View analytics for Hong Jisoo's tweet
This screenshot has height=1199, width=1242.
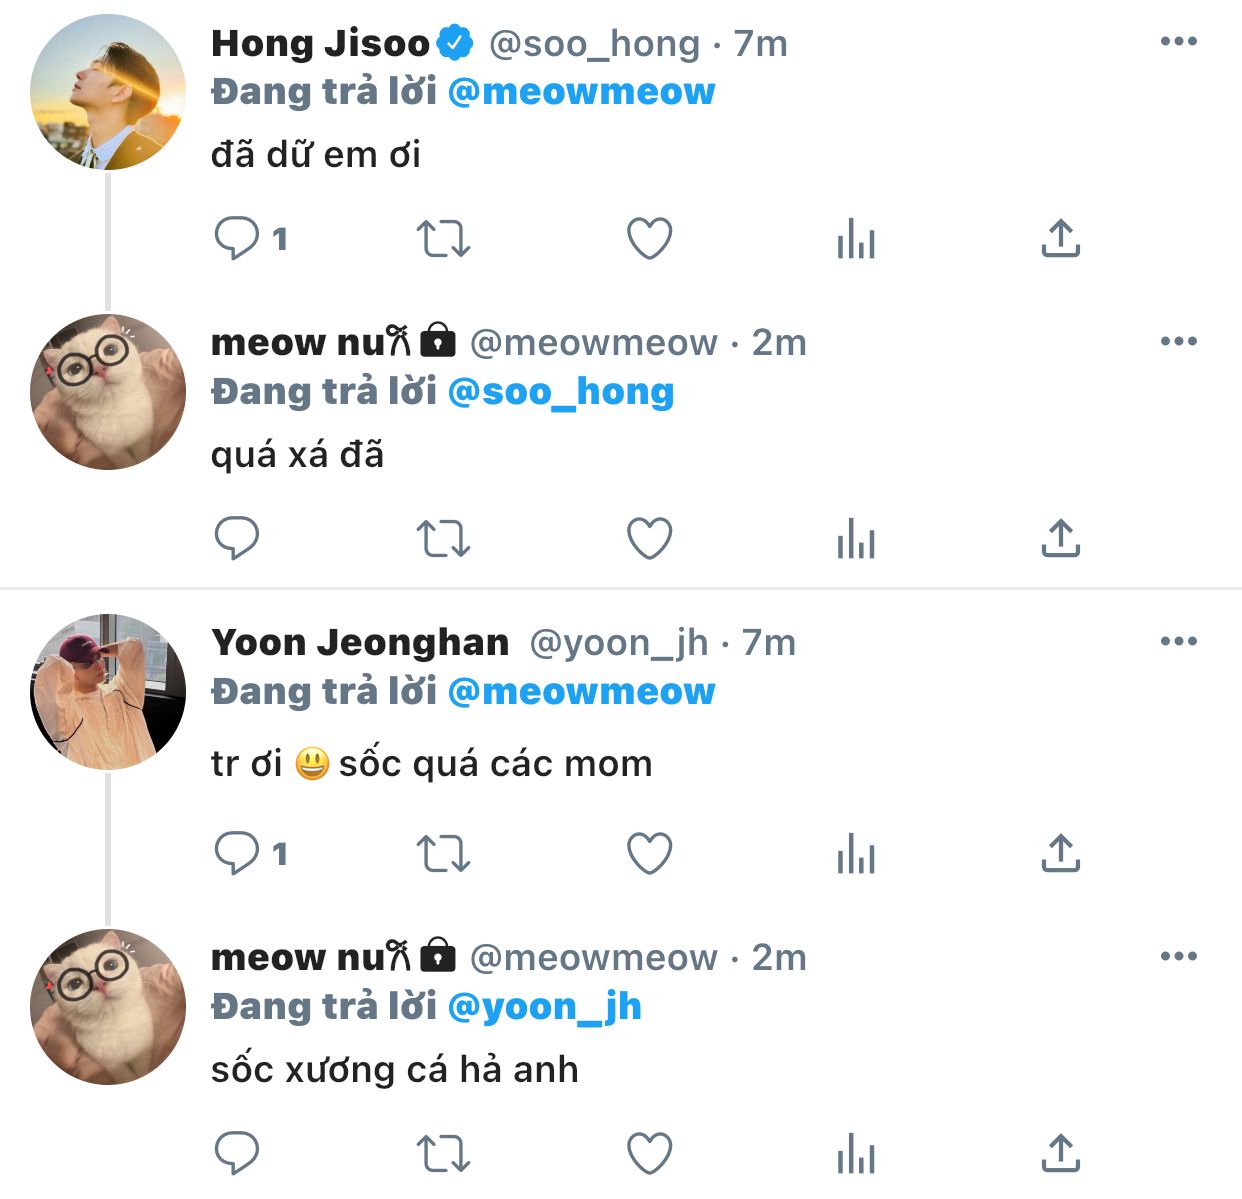click(856, 240)
